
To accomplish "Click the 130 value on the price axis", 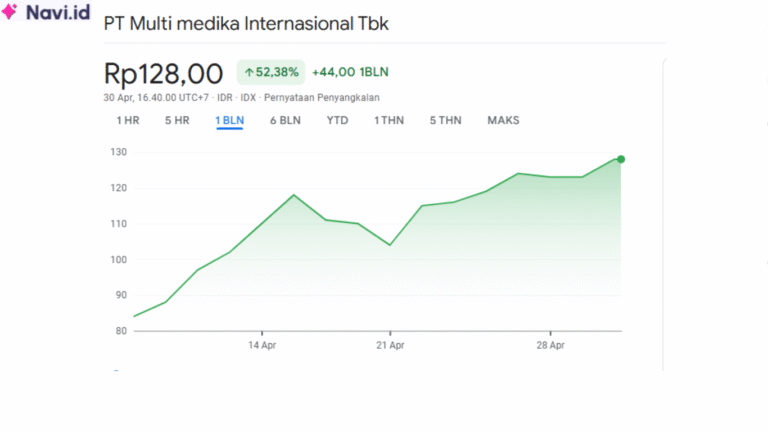I will click(x=118, y=152).
